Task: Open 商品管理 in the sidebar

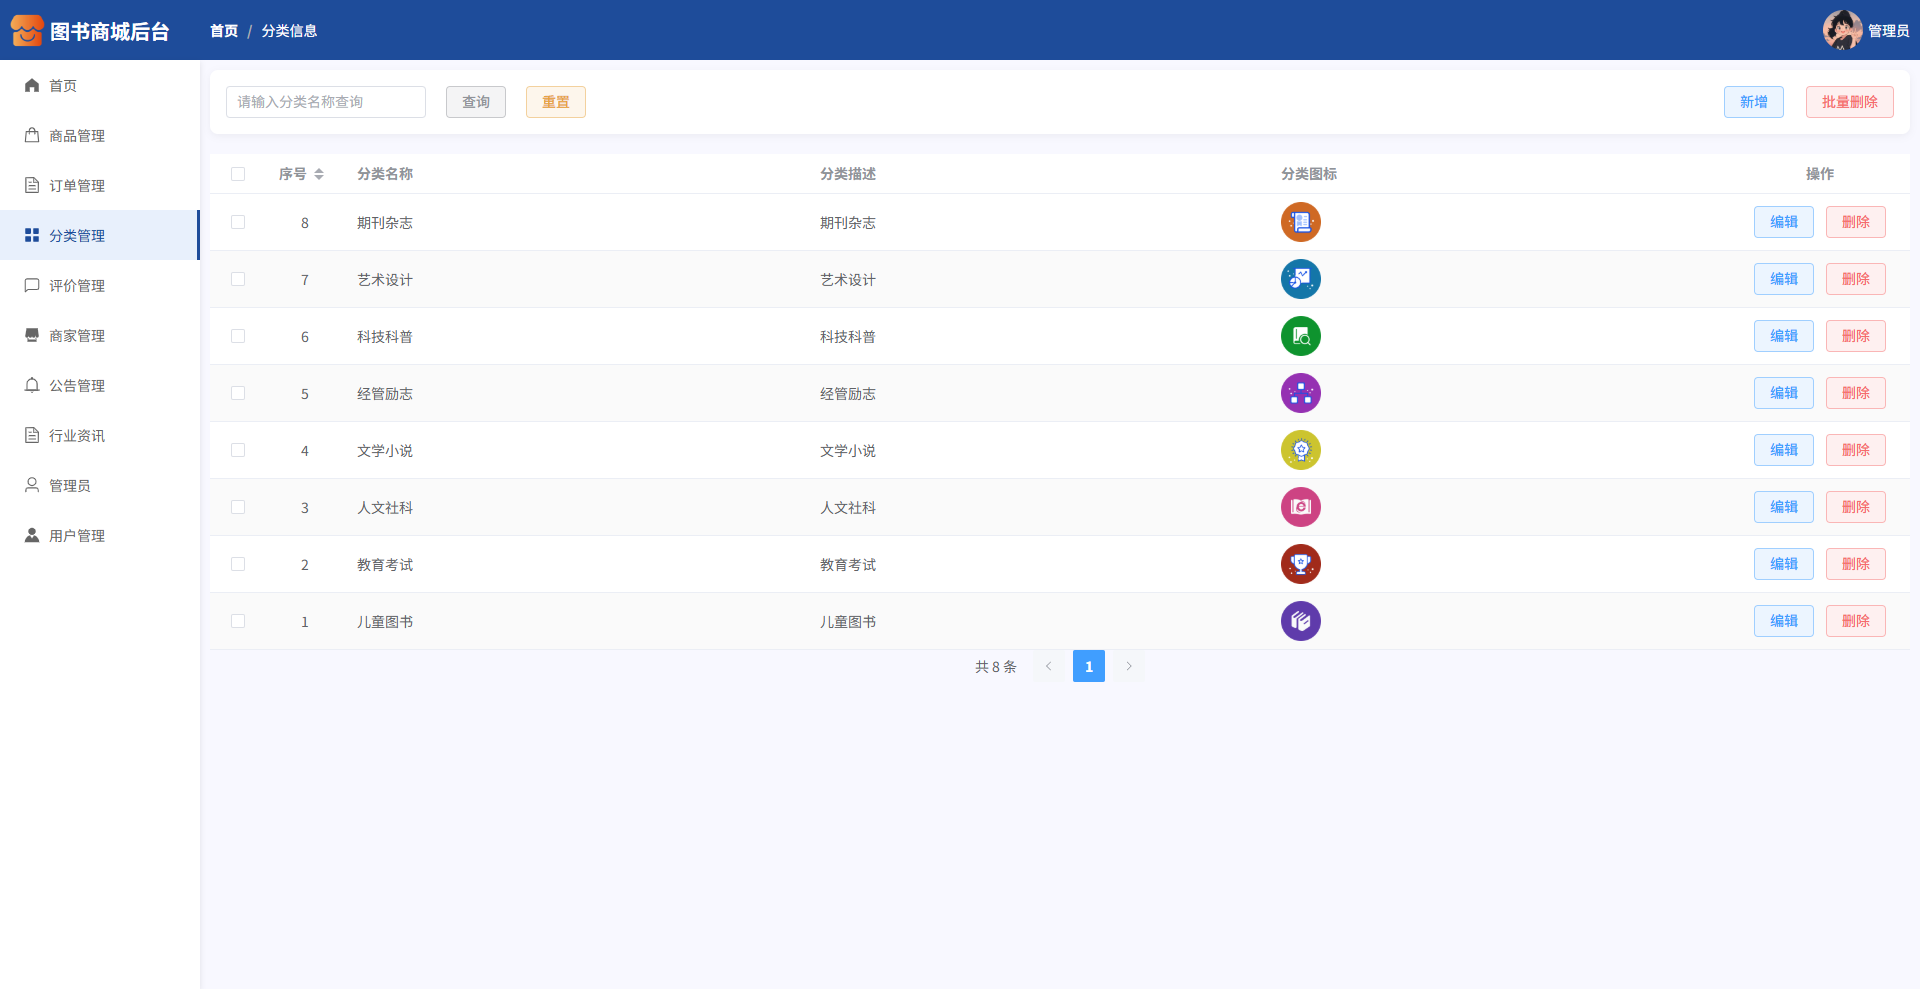Action: 77,136
